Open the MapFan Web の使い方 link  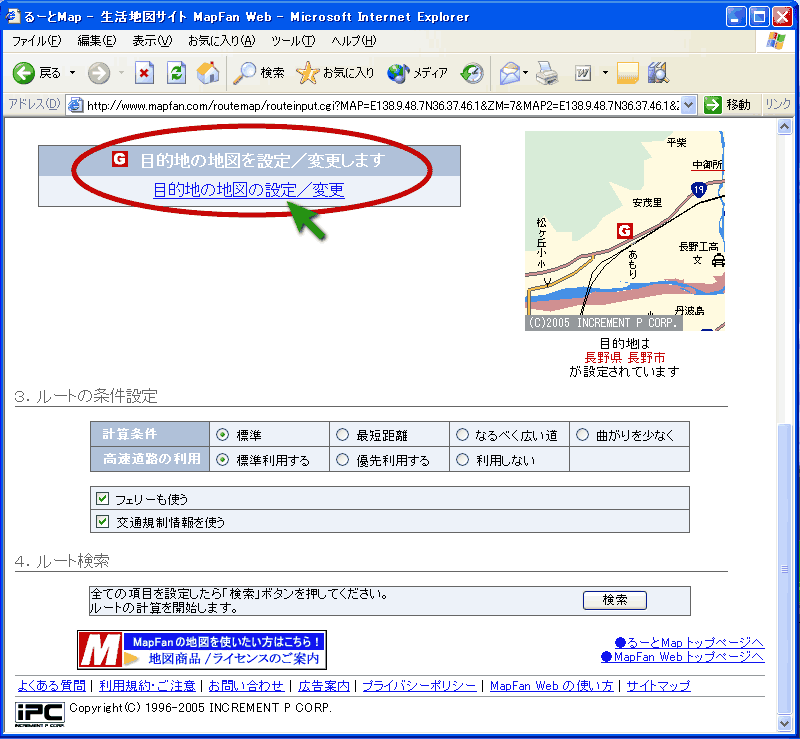[x=552, y=686]
